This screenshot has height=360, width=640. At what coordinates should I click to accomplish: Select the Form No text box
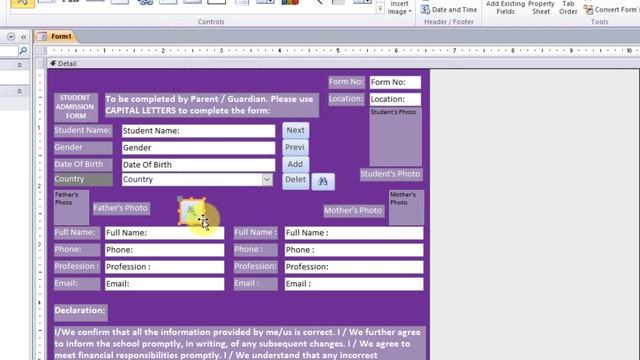pos(395,82)
